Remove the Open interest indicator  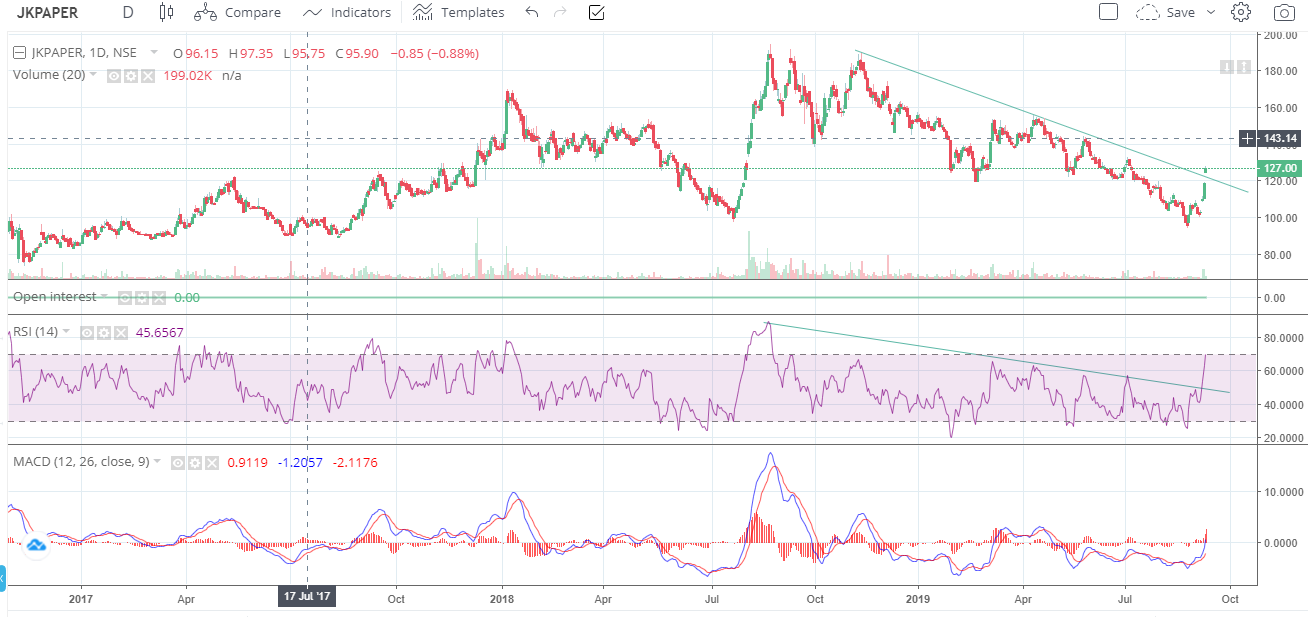point(159,298)
